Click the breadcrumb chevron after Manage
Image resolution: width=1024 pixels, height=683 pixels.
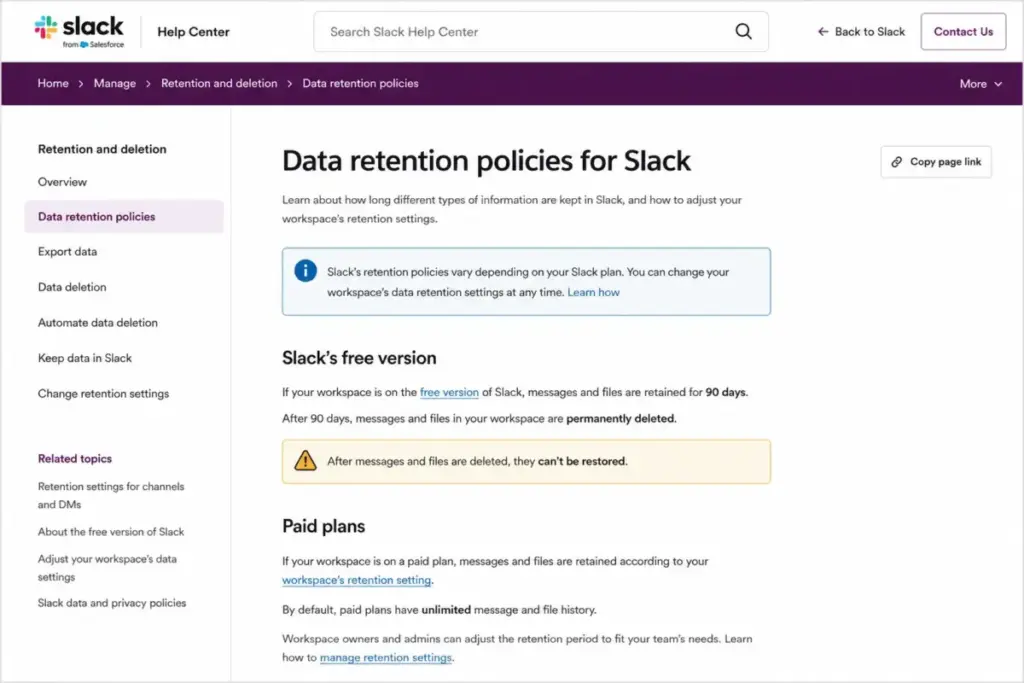tap(148, 84)
